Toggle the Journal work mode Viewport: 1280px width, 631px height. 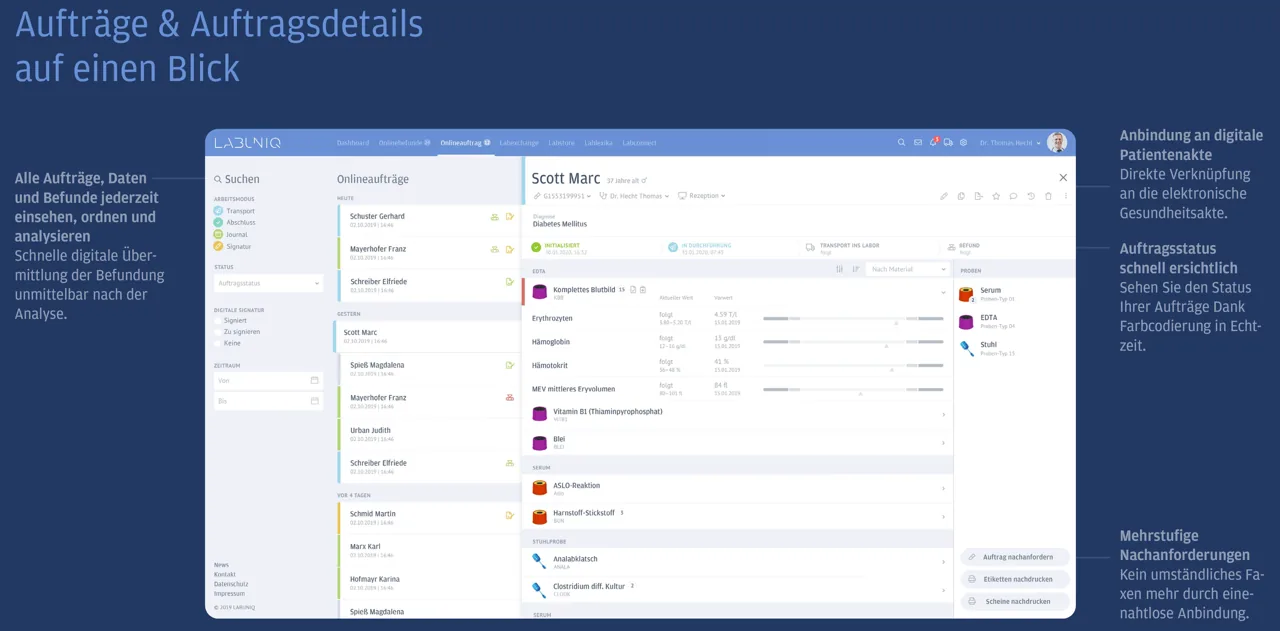(232, 234)
